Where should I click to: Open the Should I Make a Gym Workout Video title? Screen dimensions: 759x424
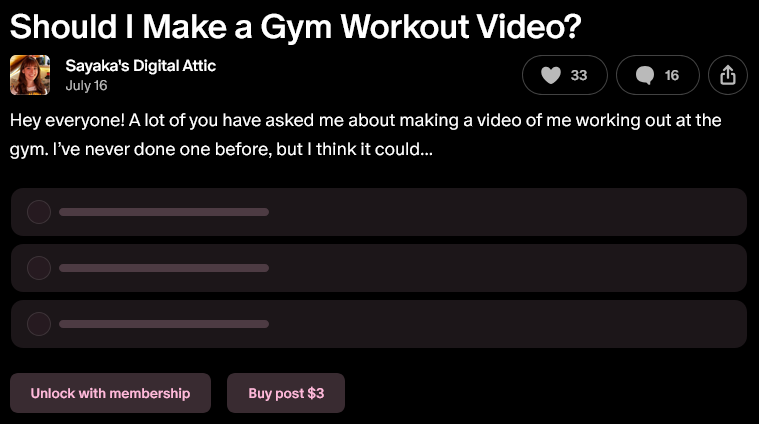(295, 26)
